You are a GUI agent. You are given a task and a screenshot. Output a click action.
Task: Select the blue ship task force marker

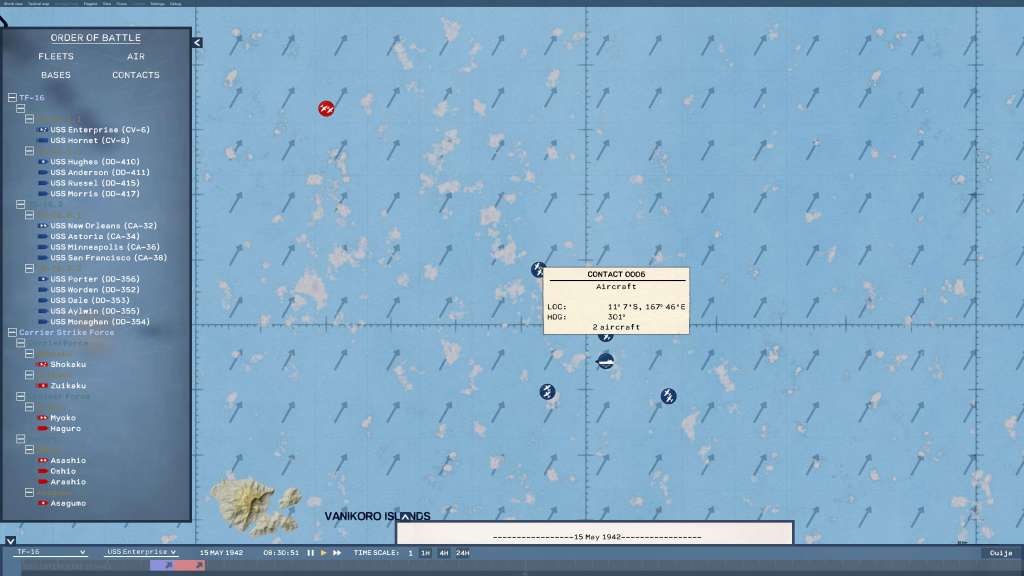coord(606,361)
